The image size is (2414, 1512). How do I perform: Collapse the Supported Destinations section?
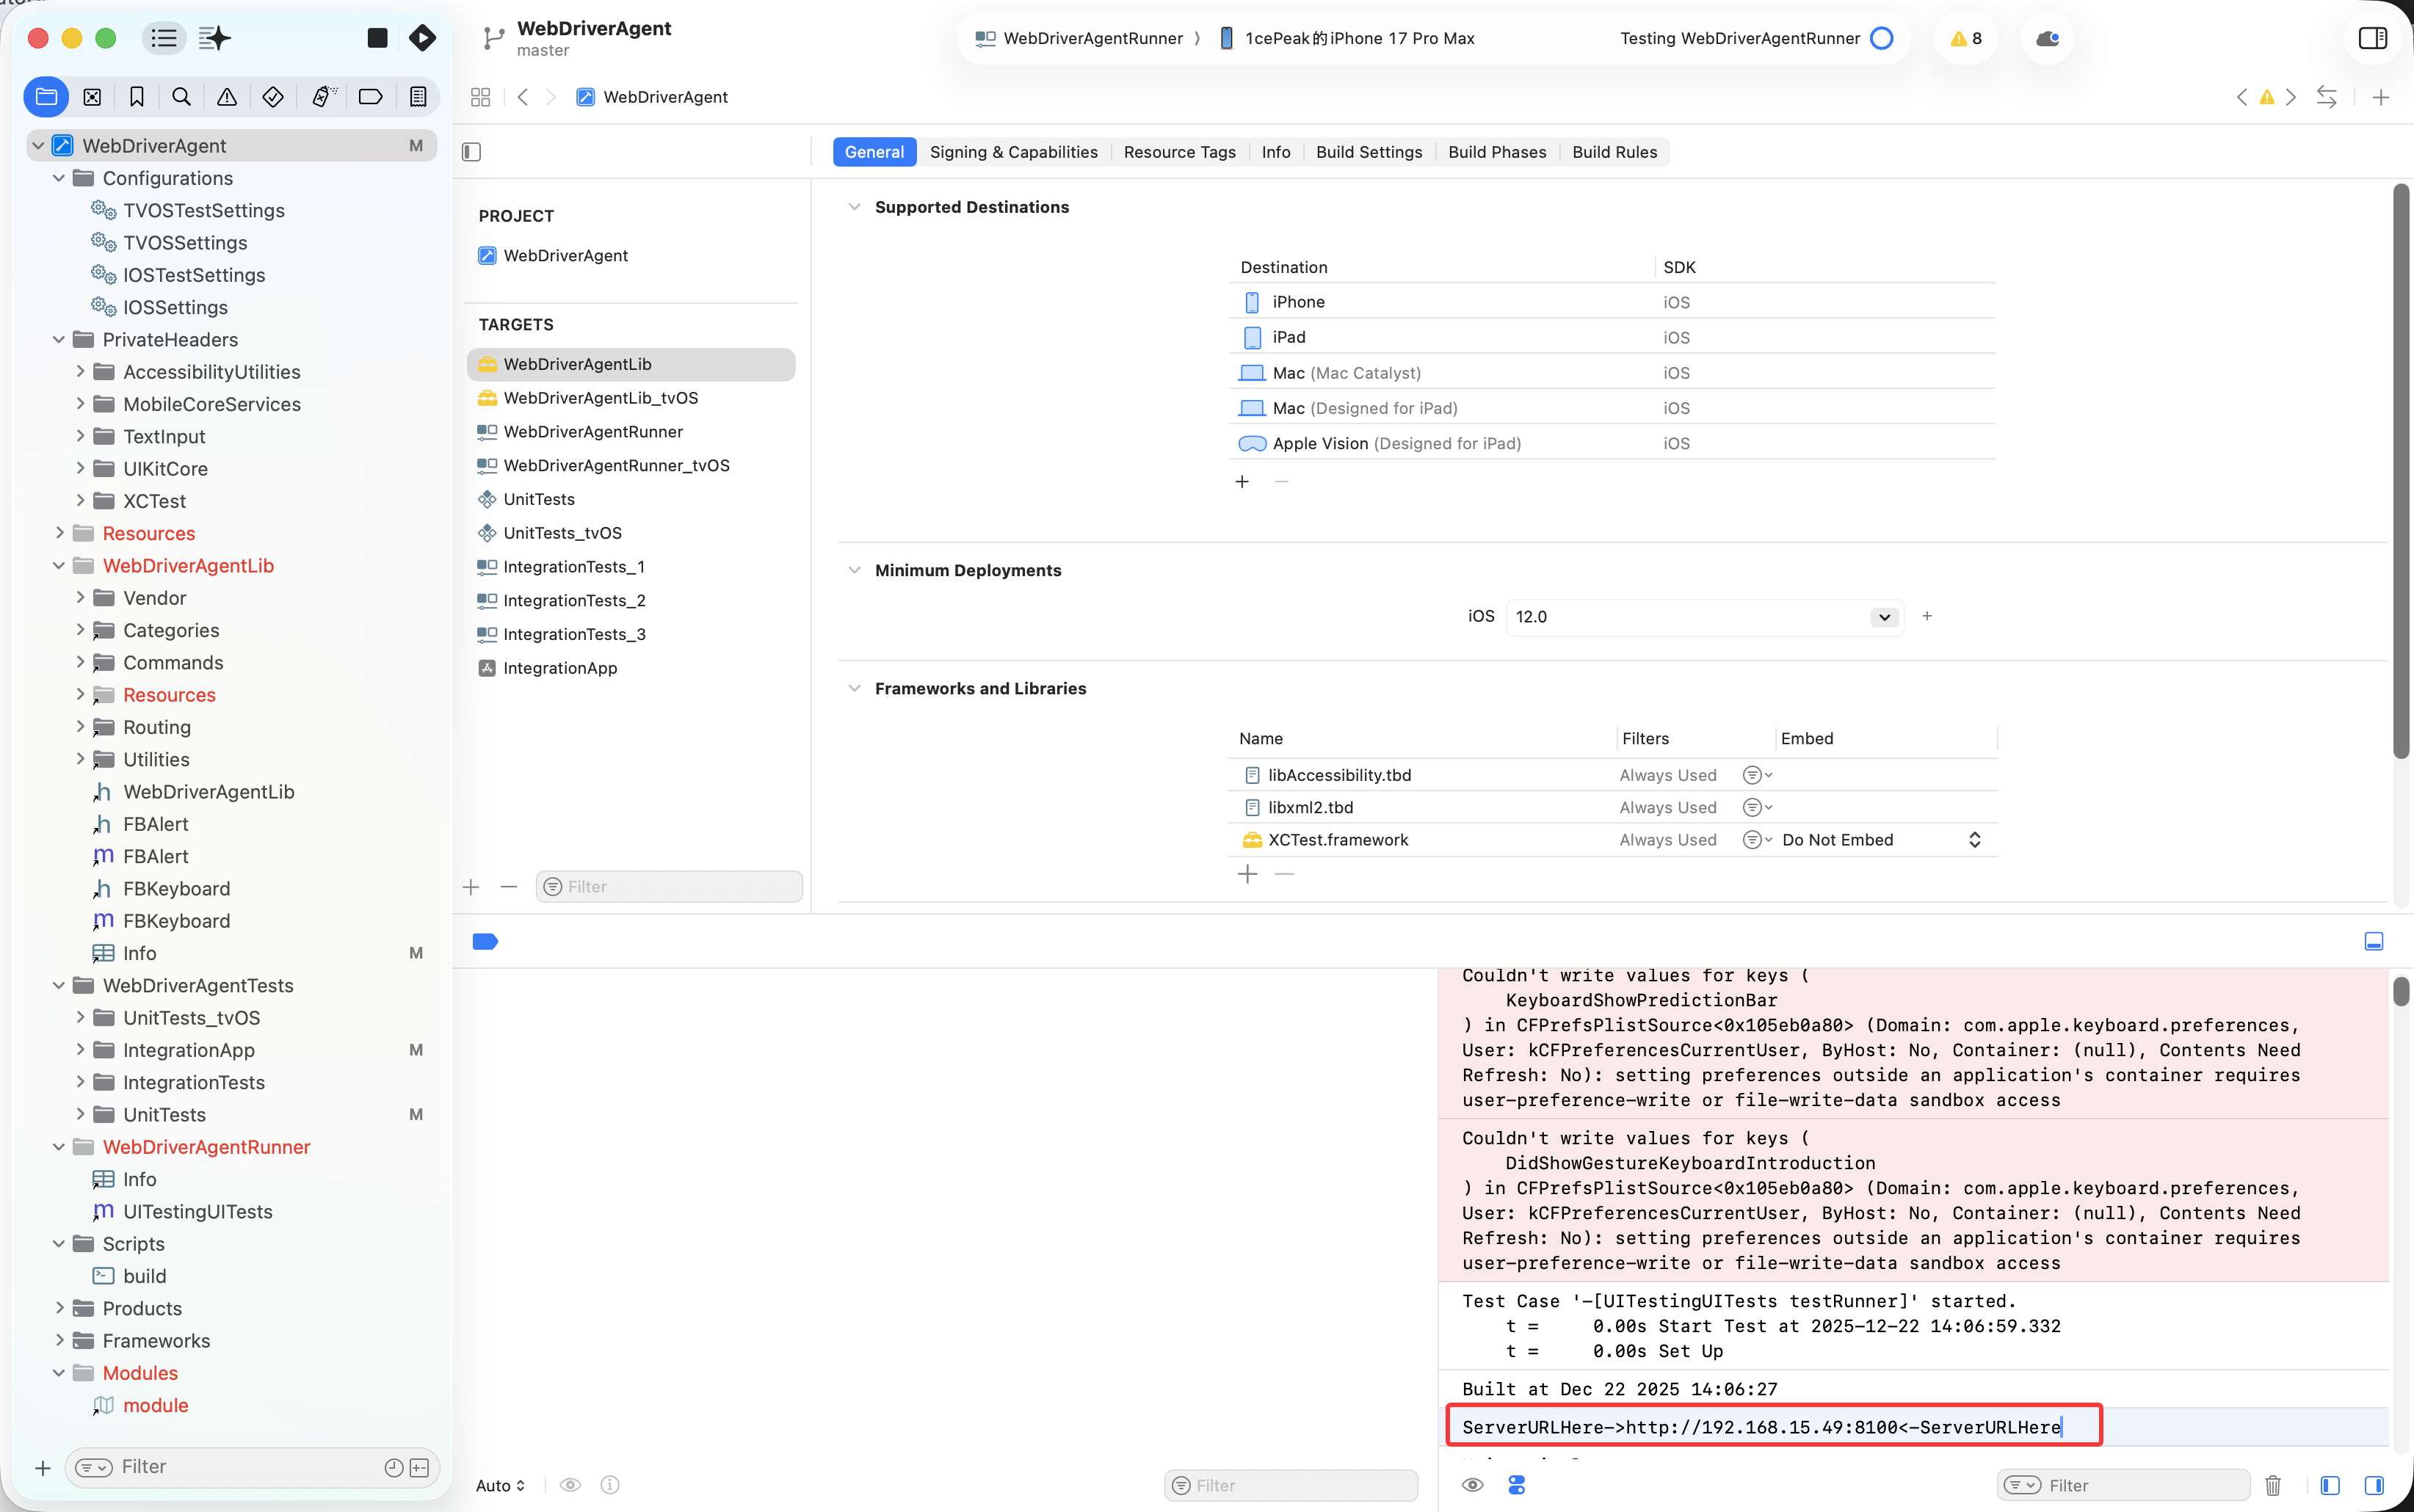click(x=854, y=207)
